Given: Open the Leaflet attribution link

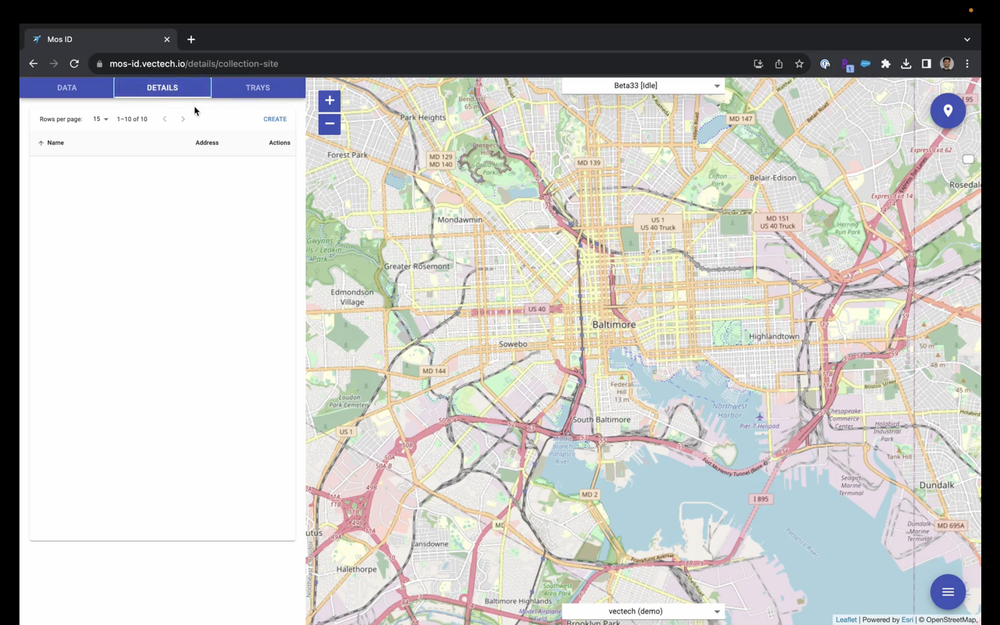Looking at the screenshot, I should (x=846, y=620).
